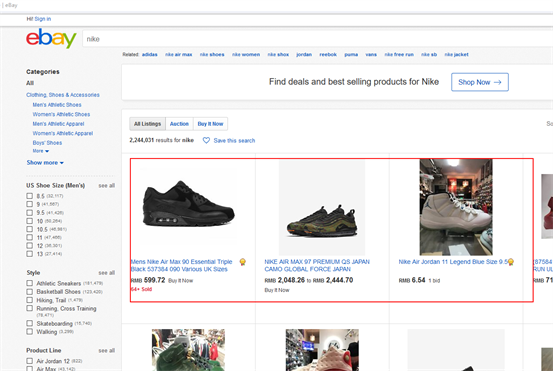Open the camo Air Max 97 product image

(x=322, y=208)
